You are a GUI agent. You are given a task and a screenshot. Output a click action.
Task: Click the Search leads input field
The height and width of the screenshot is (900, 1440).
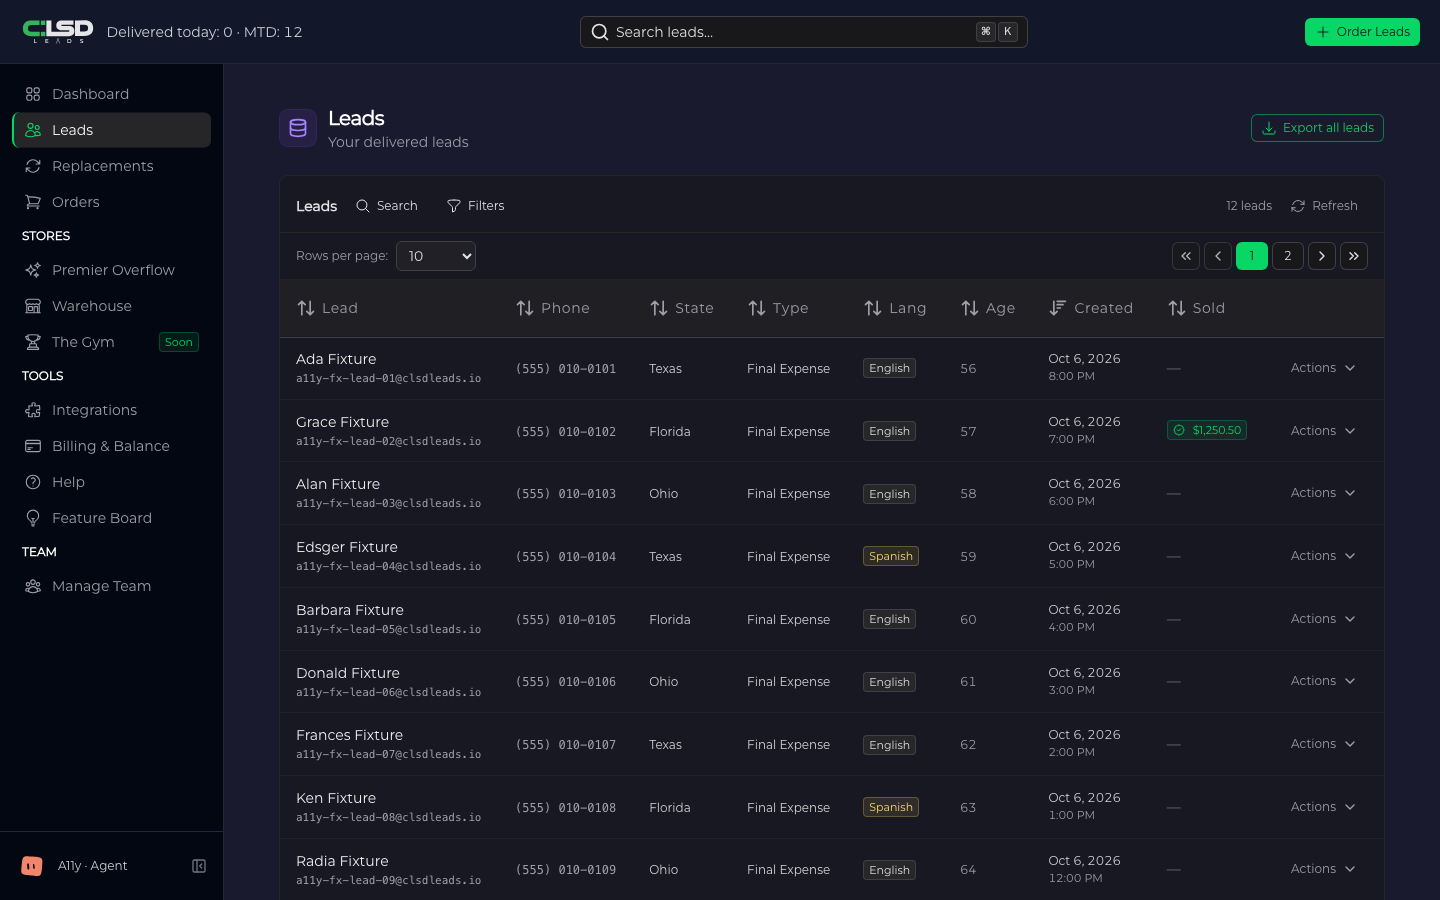click(803, 32)
